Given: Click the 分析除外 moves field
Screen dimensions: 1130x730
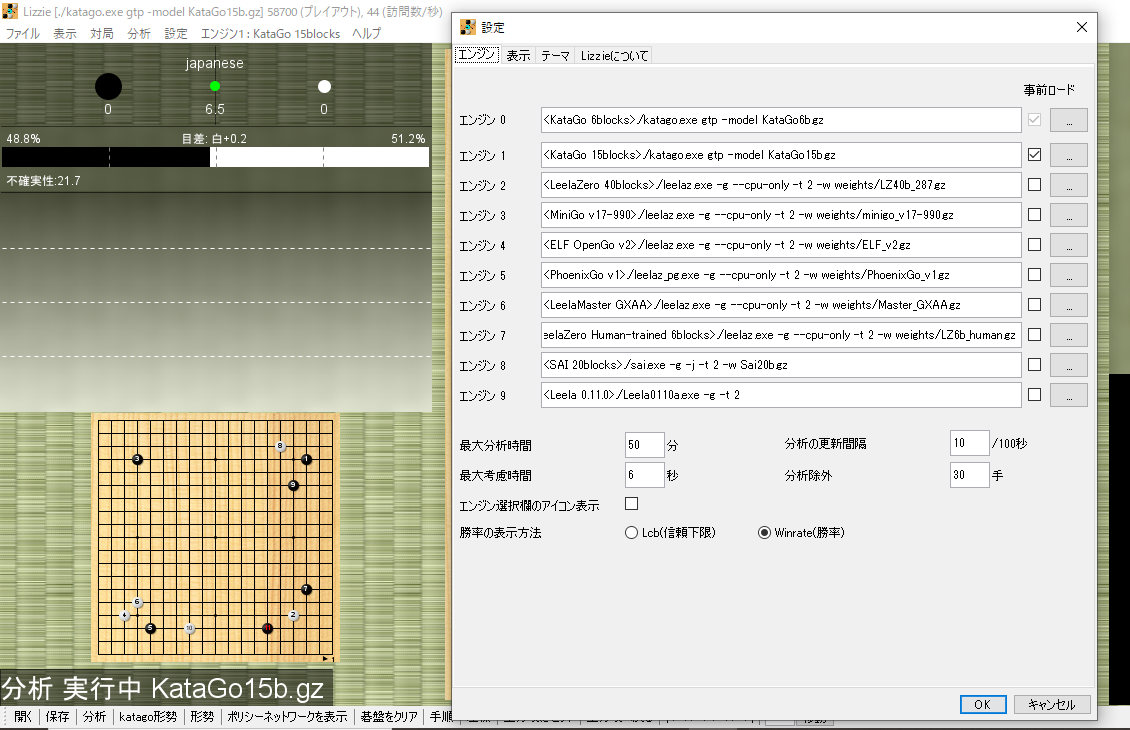Looking at the screenshot, I should click(x=969, y=475).
